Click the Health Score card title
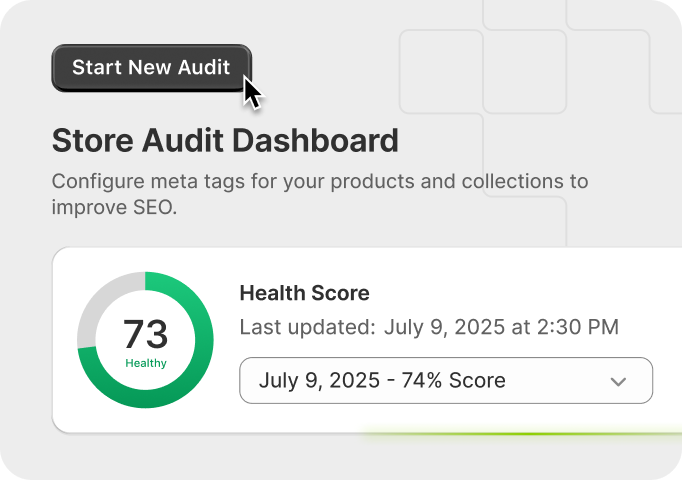Screen dimensions: 682x480 pos(304,293)
